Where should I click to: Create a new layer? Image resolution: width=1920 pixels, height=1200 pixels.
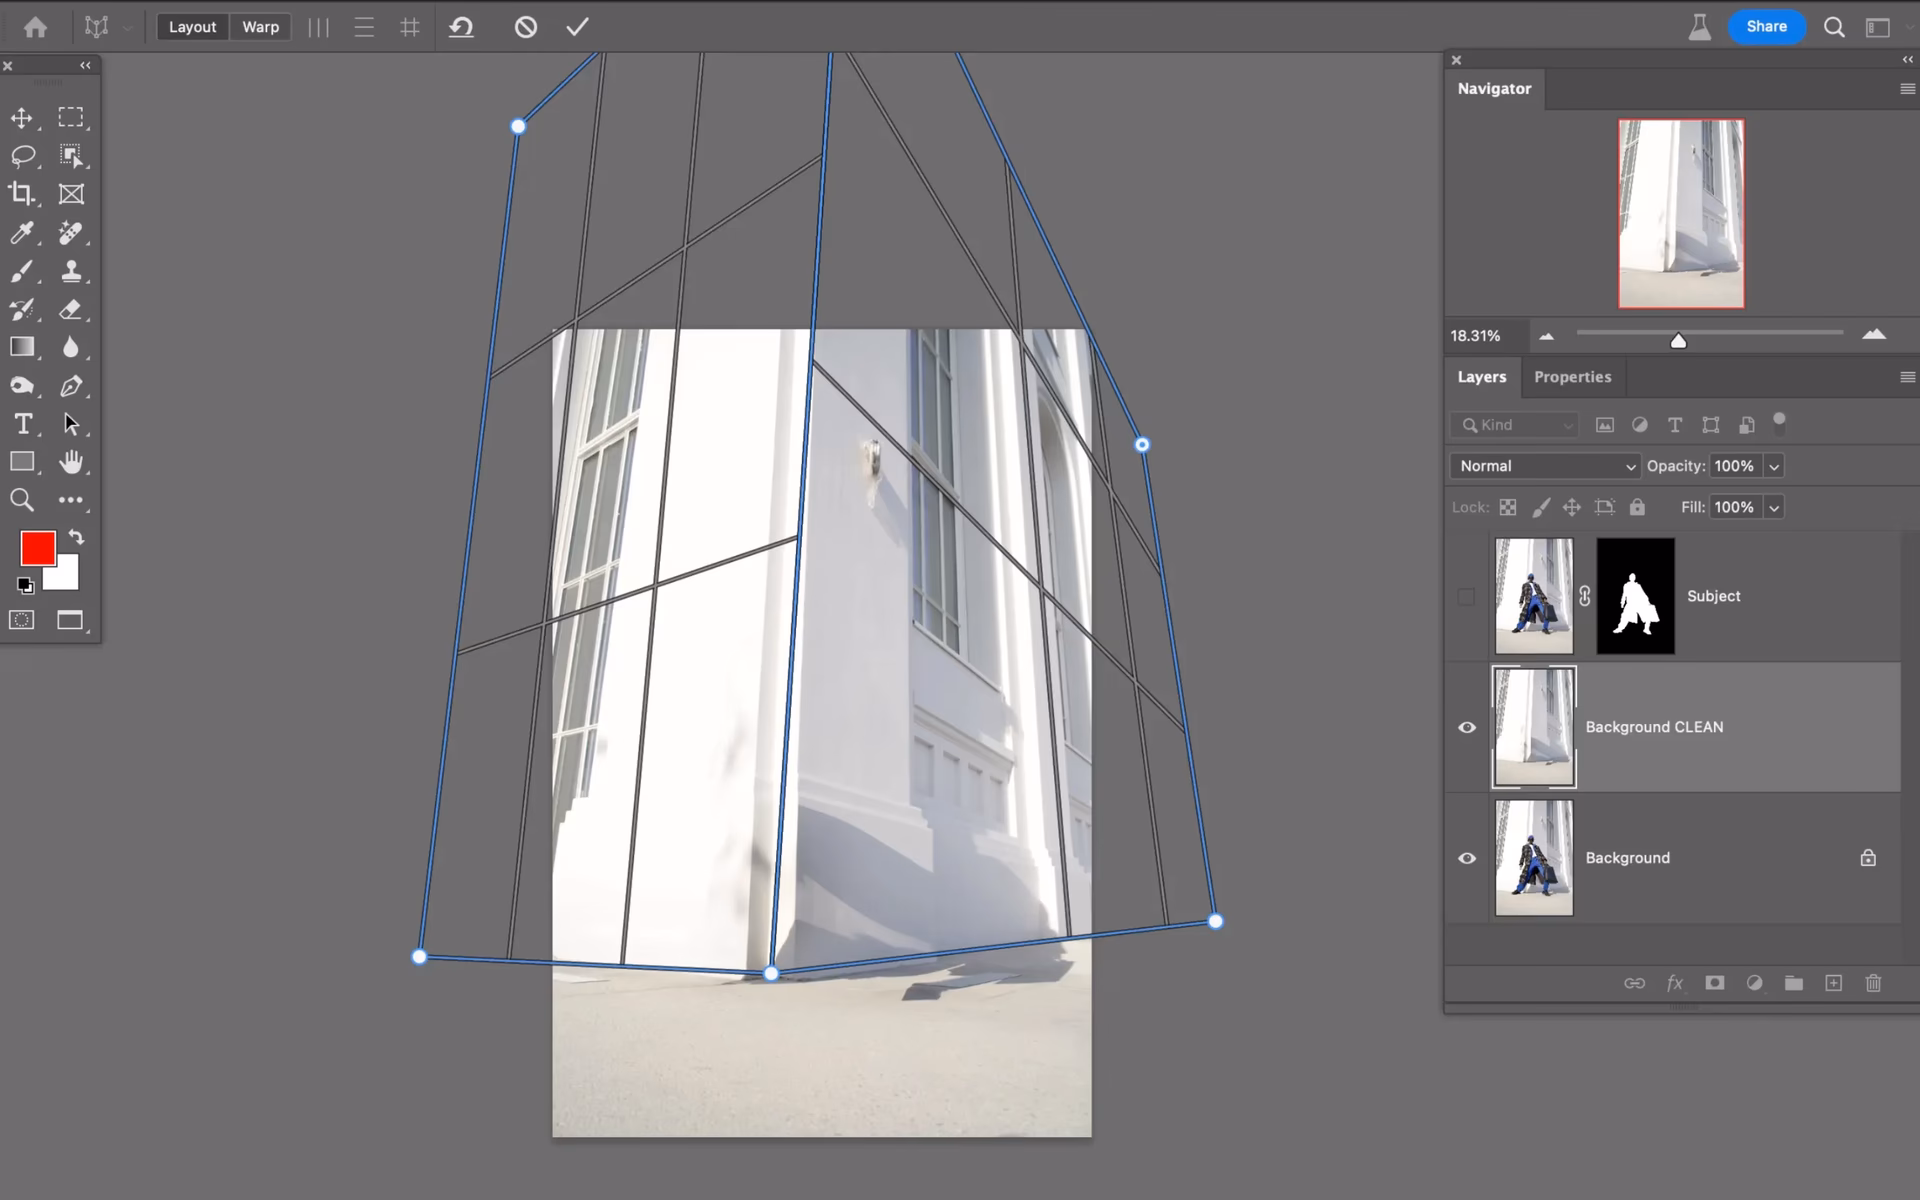click(x=1834, y=983)
